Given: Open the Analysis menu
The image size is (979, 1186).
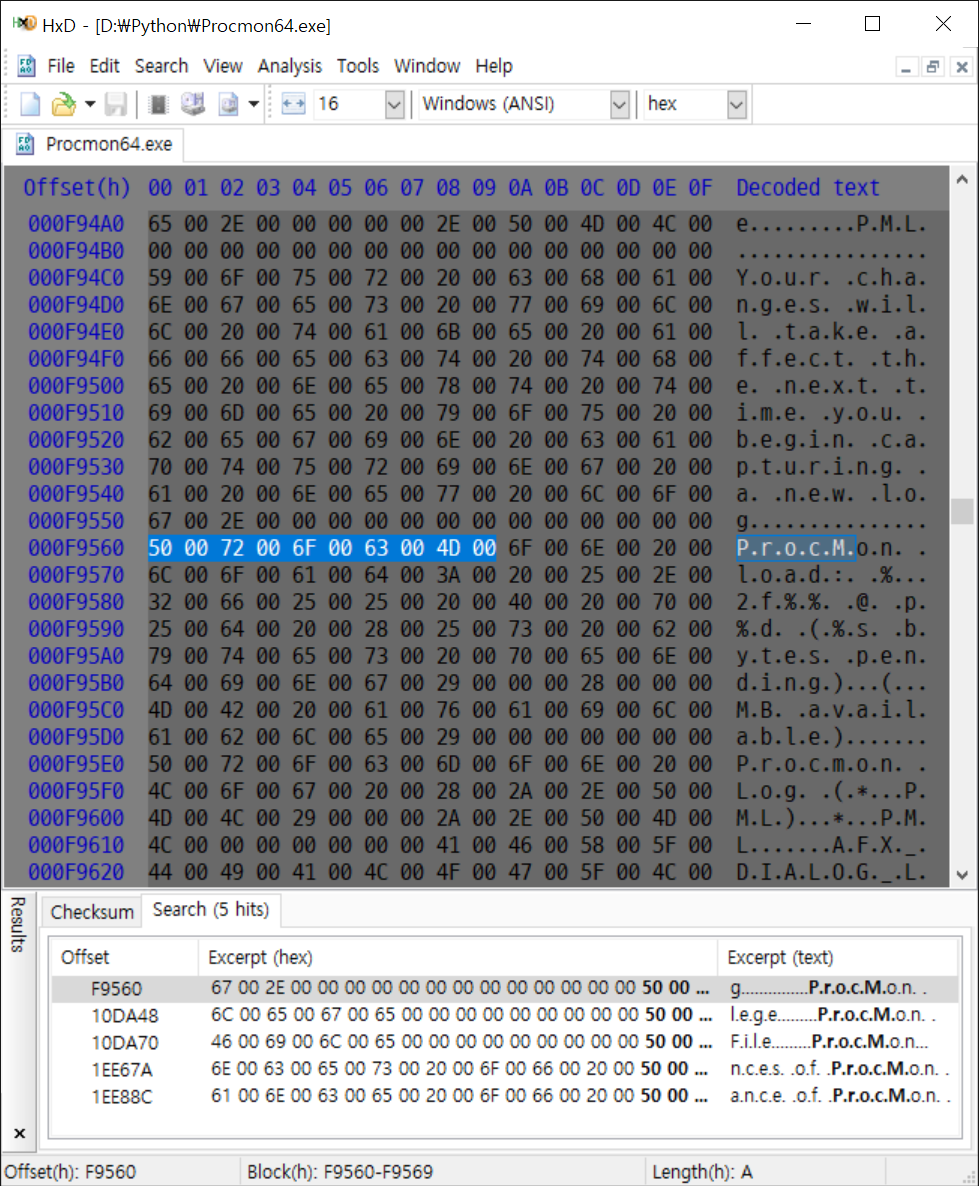Looking at the screenshot, I should coord(289,66).
